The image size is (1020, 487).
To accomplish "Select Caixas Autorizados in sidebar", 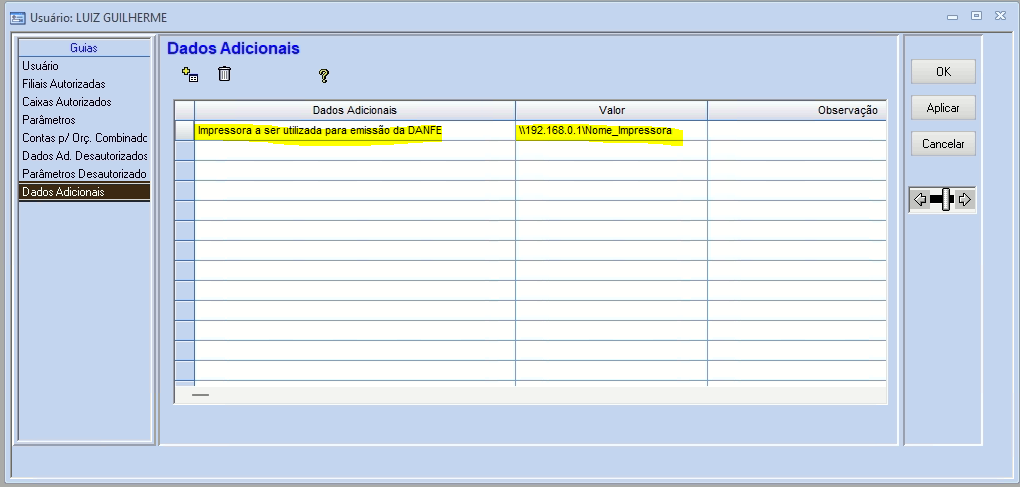I will [66, 102].
